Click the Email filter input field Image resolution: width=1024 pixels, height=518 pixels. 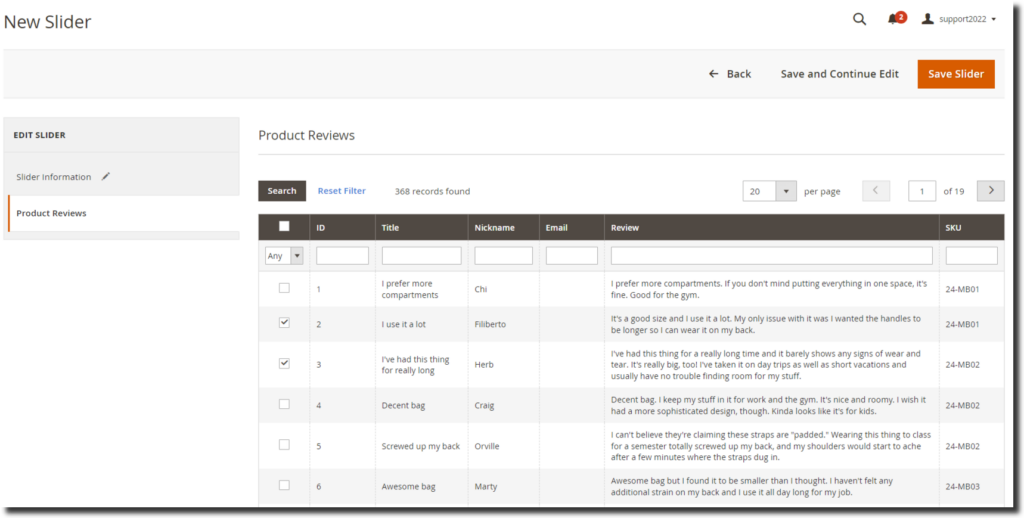571,255
